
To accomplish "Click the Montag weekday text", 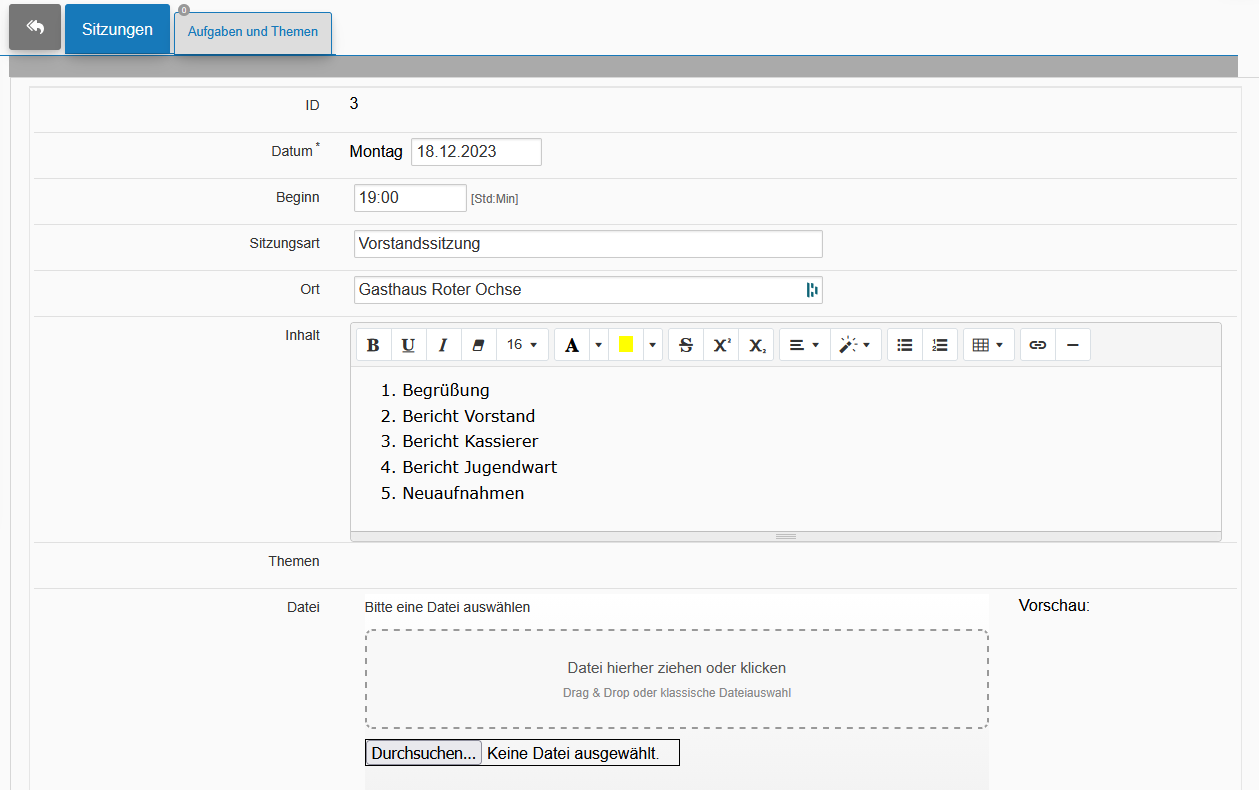I will pyautogui.click(x=376, y=152).
